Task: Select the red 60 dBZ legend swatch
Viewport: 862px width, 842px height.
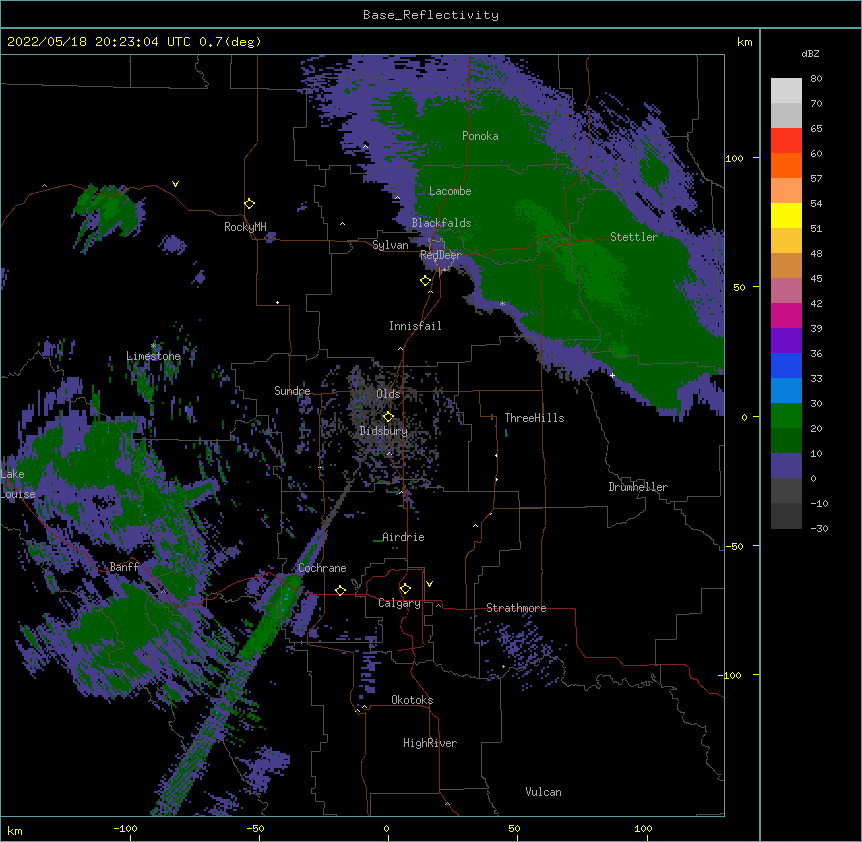Action: pyautogui.click(x=786, y=140)
